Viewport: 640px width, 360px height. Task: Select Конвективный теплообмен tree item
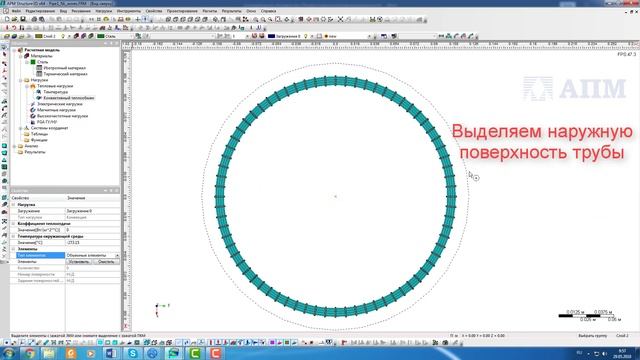click(69, 98)
